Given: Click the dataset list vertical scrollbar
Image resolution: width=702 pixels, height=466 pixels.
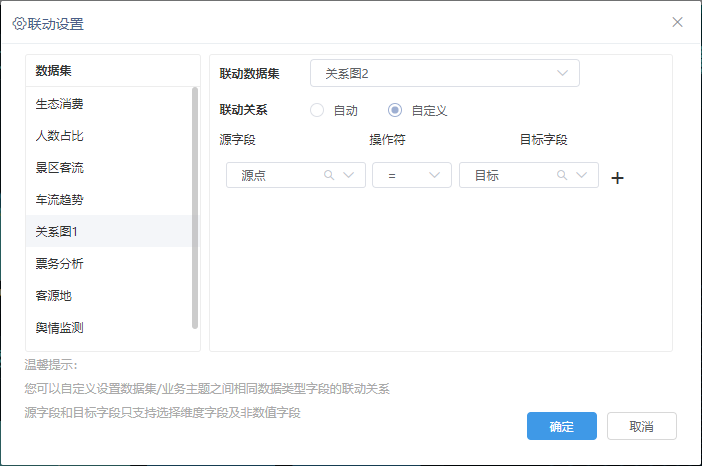Looking at the screenshot, I should [x=195, y=208].
